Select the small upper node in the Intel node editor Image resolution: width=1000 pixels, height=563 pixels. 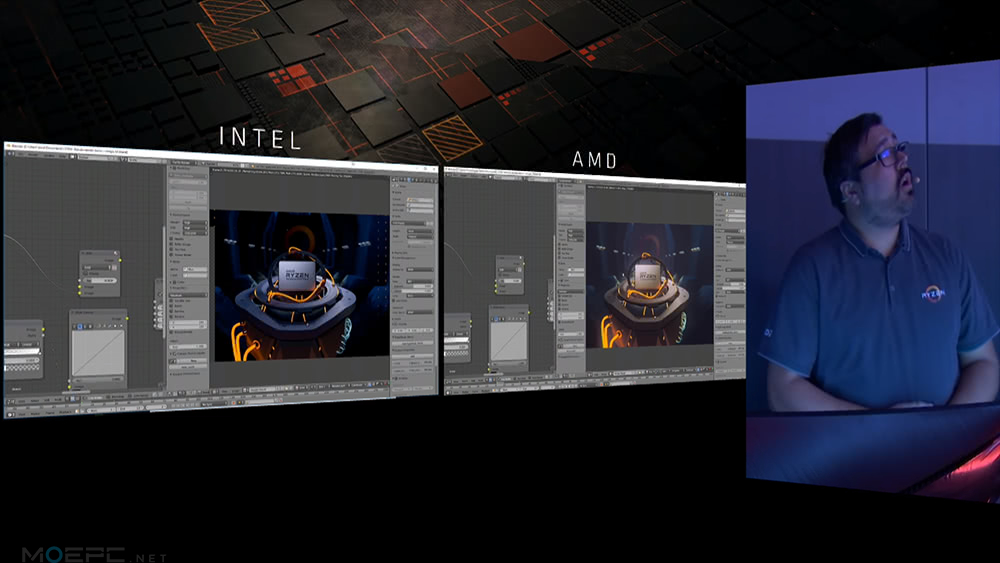click(x=99, y=274)
